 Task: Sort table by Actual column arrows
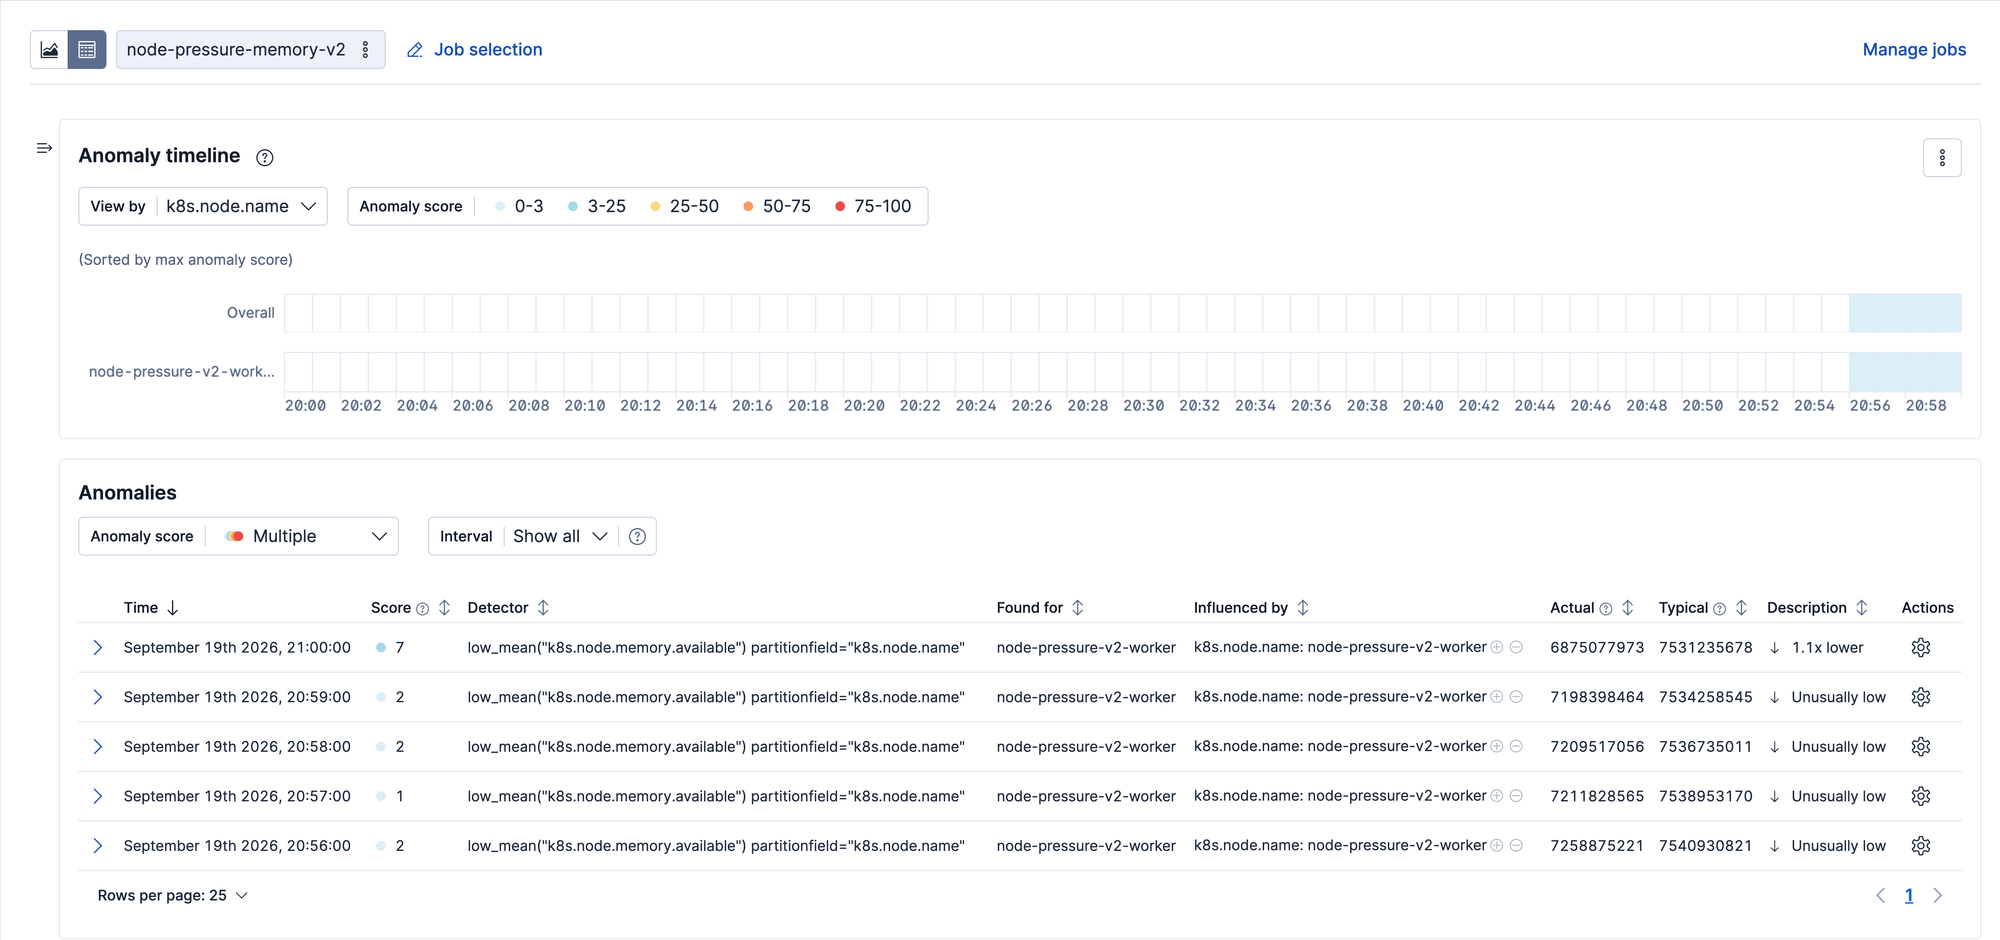(x=1628, y=608)
